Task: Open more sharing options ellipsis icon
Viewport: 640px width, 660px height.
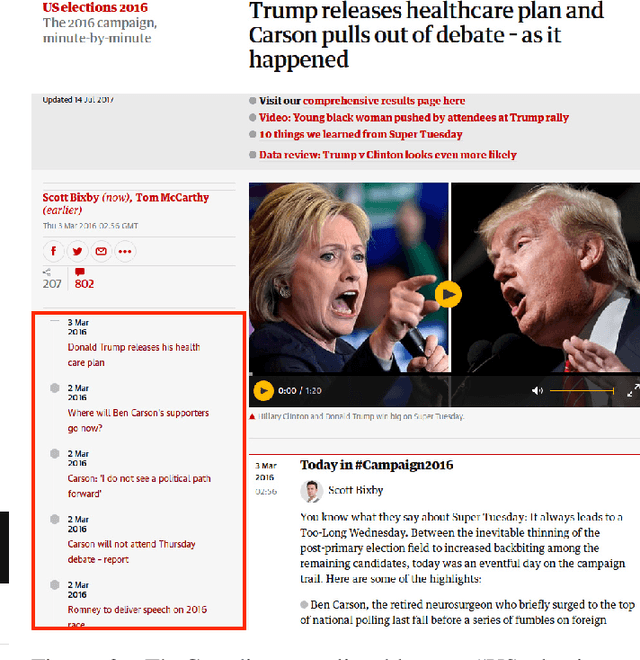Action: (x=125, y=251)
